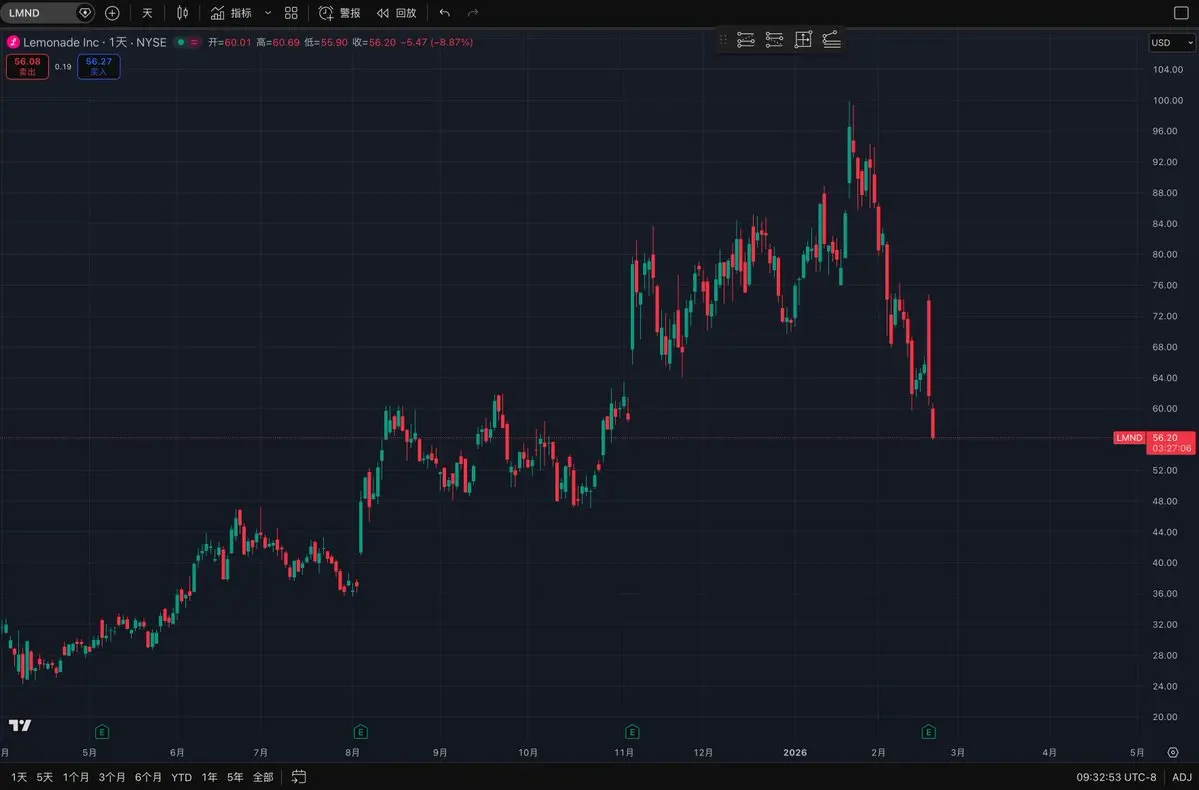The height and width of the screenshot is (790, 1199).
Task: Select the 6个月 range tab
Action: 148,777
